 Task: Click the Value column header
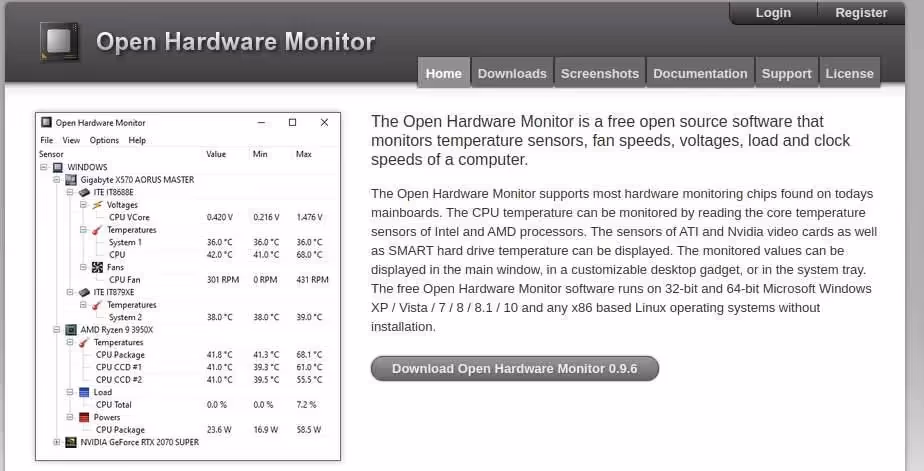(x=216, y=154)
